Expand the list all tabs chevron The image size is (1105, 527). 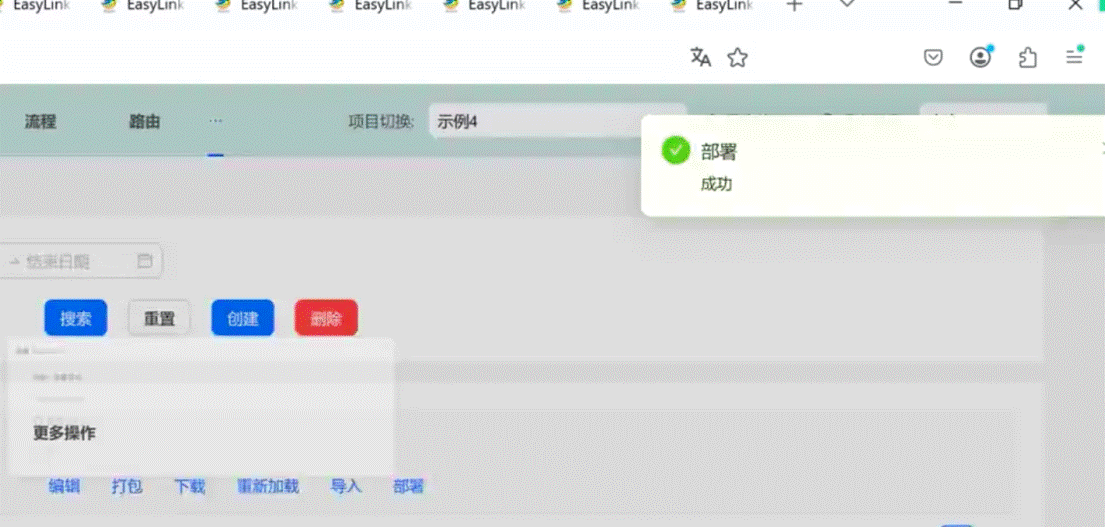click(847, 5)
